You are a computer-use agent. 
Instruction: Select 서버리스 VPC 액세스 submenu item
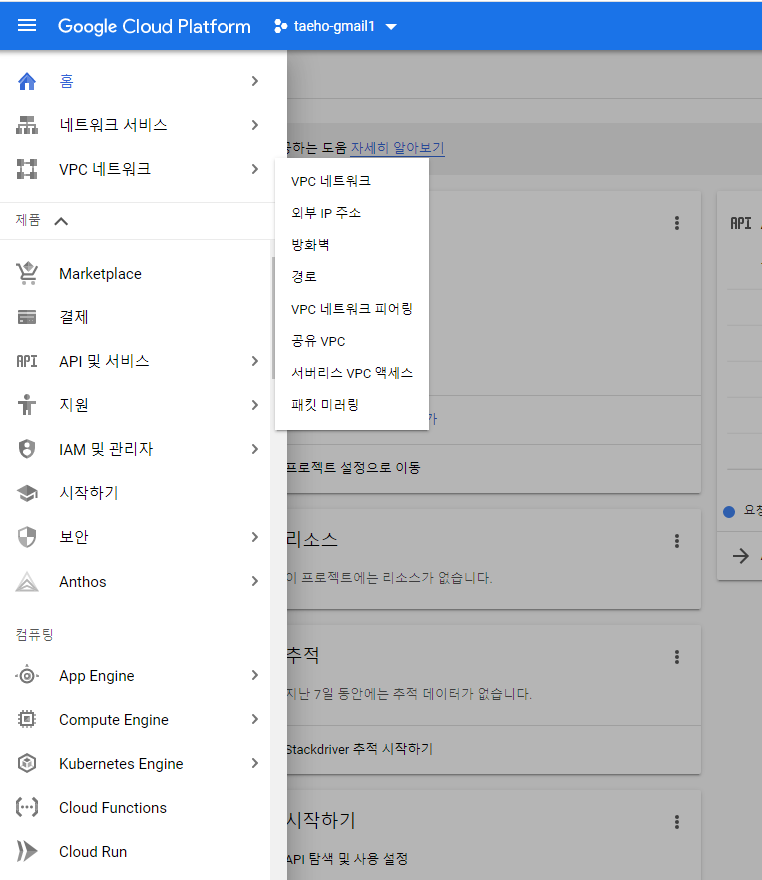click(x=352, y=373)
